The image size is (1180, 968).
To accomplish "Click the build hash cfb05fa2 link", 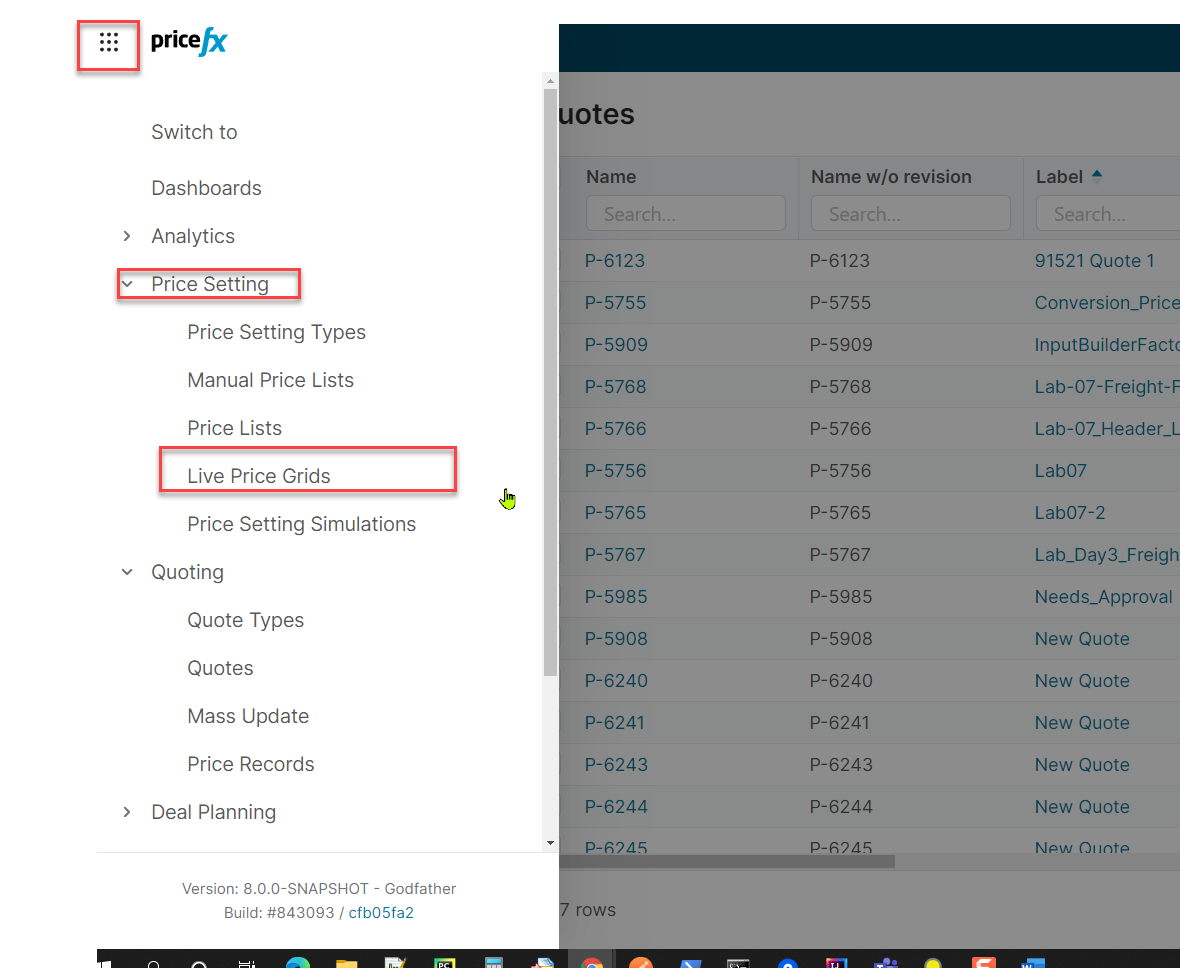I will (381, 912).
